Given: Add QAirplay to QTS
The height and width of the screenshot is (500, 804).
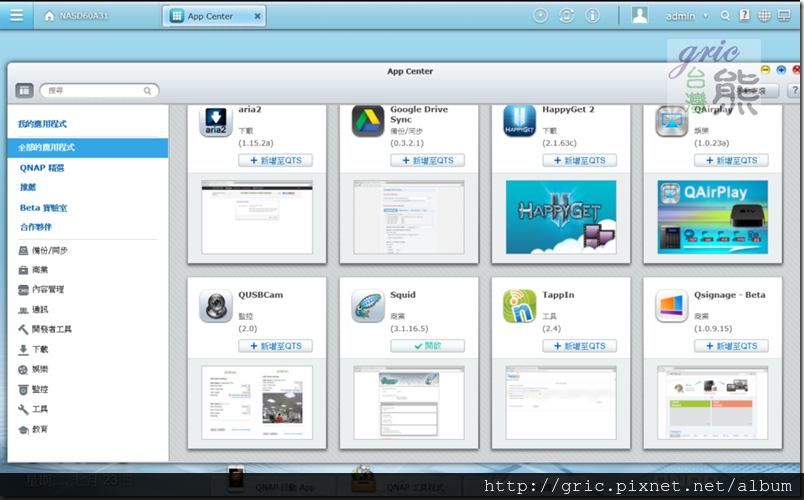Looking at the screenshot, I should click(x=731, y=161).
